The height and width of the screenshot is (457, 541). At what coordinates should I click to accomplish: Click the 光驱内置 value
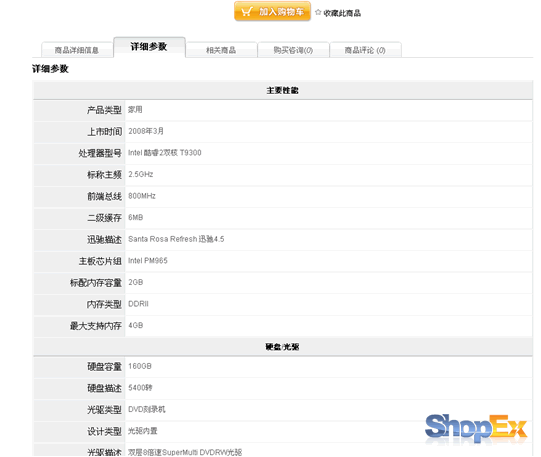142,431
